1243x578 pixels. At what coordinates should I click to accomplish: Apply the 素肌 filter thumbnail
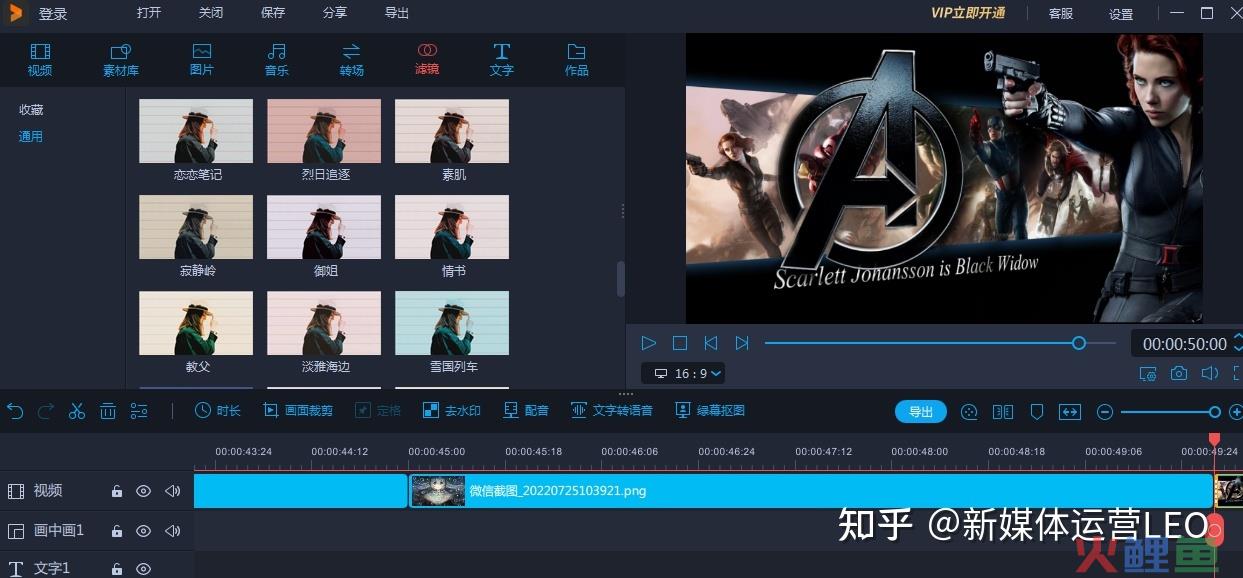[452, 131]
